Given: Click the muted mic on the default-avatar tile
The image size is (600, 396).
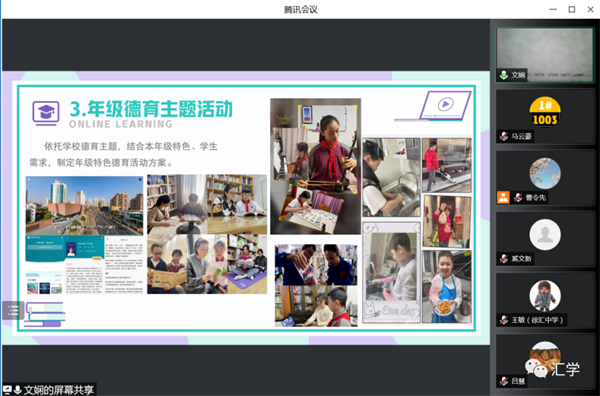Looking at the screenshot, I should (504, 259).
